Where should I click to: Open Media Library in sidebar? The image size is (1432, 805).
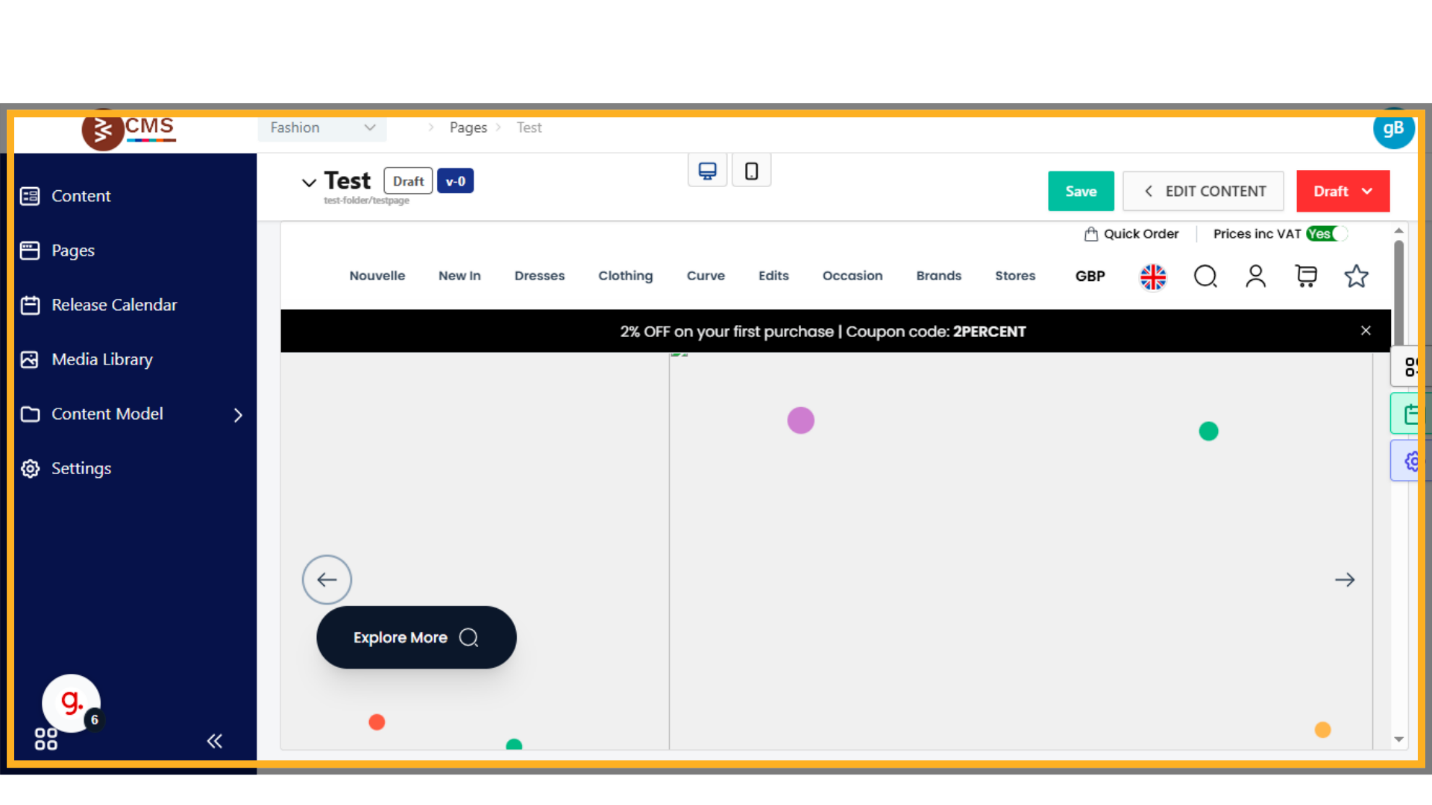point(102,359)
